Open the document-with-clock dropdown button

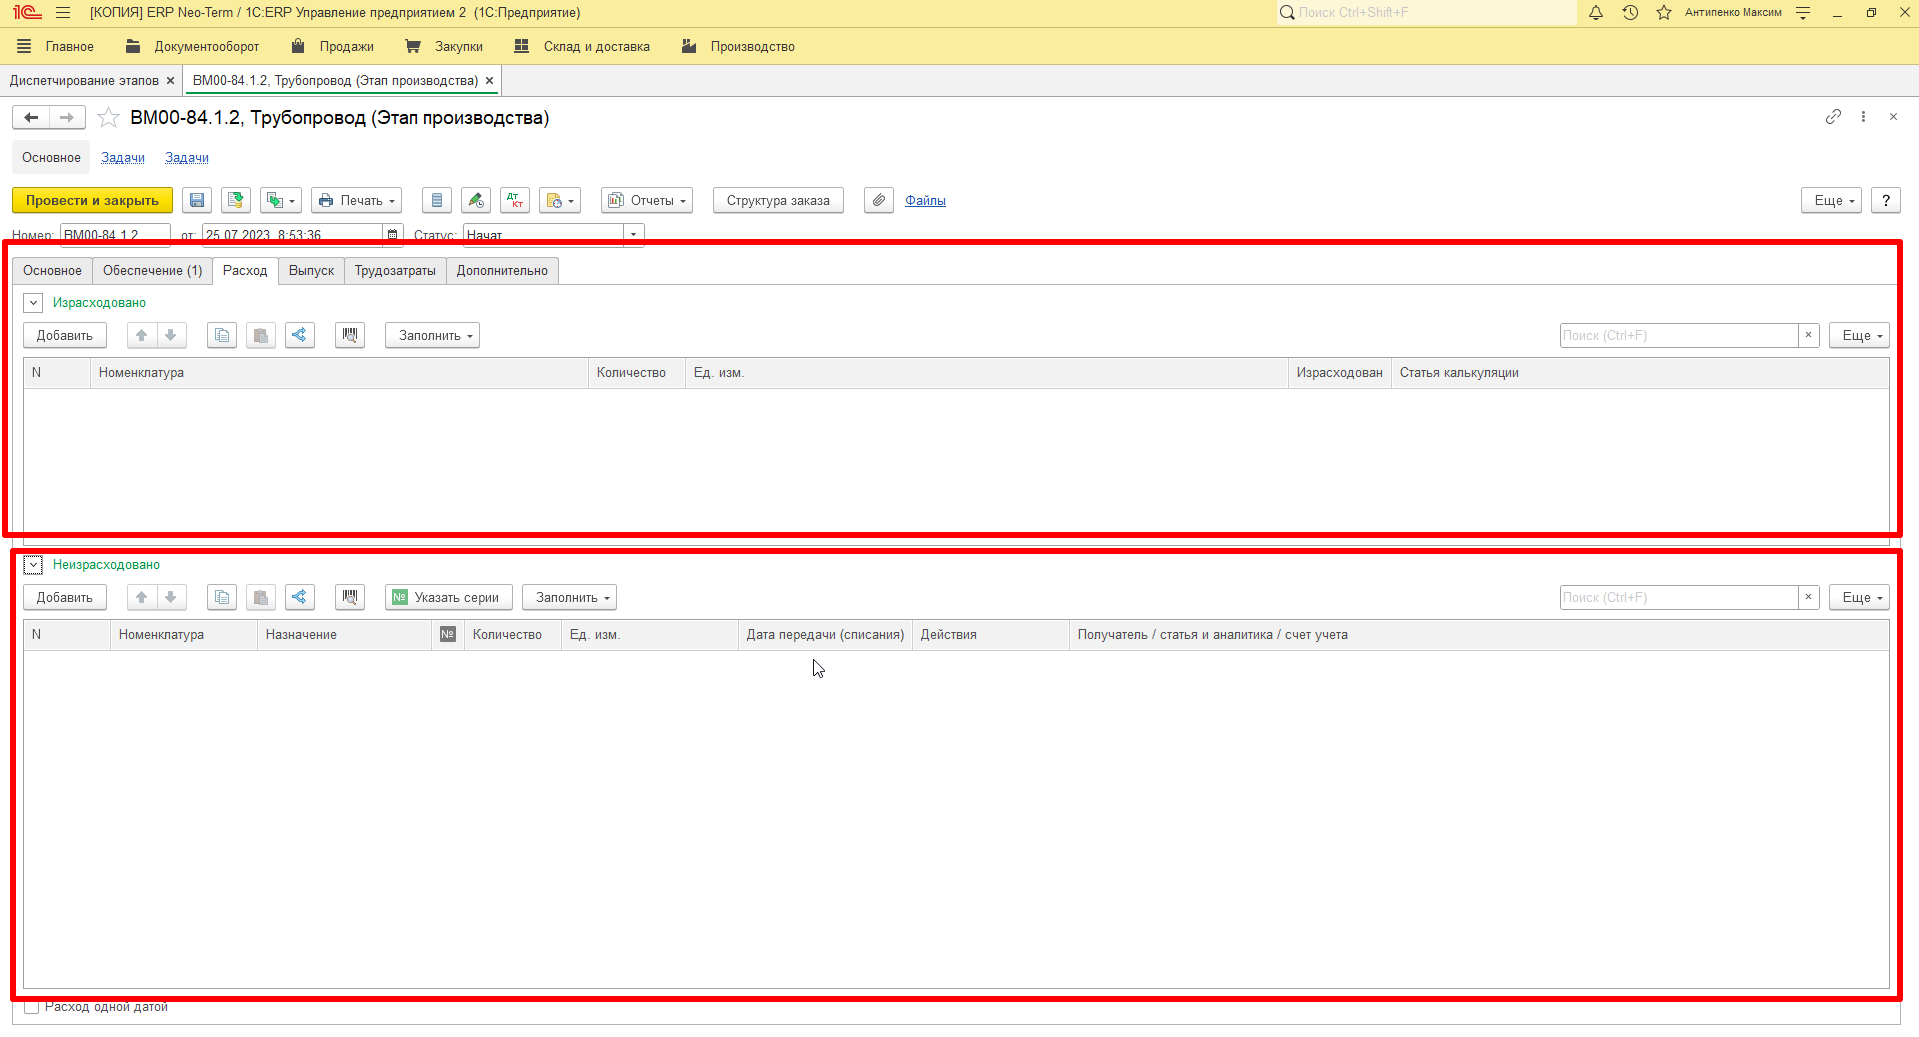click(x=560, y=201)
